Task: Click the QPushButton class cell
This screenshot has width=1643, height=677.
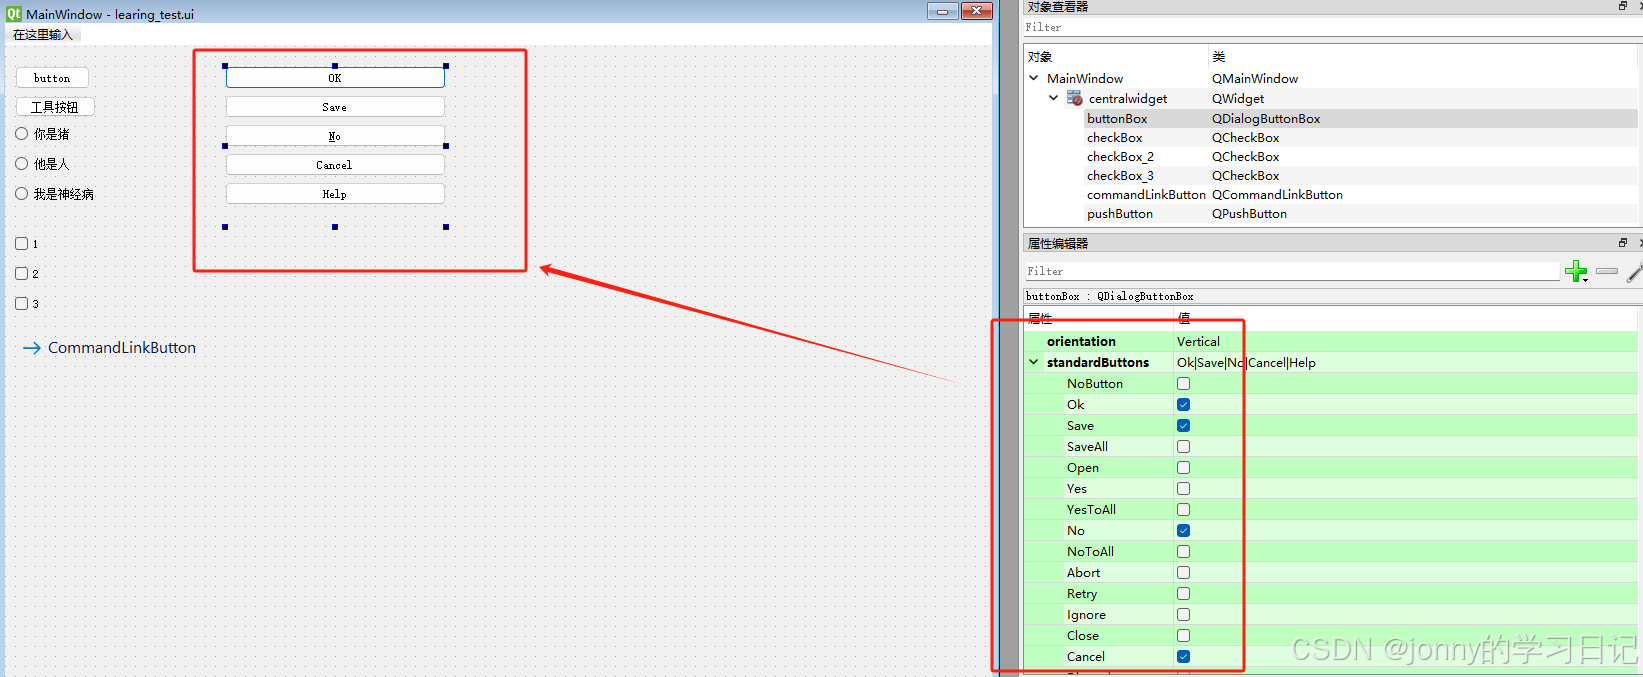Action: point(1249,213)
